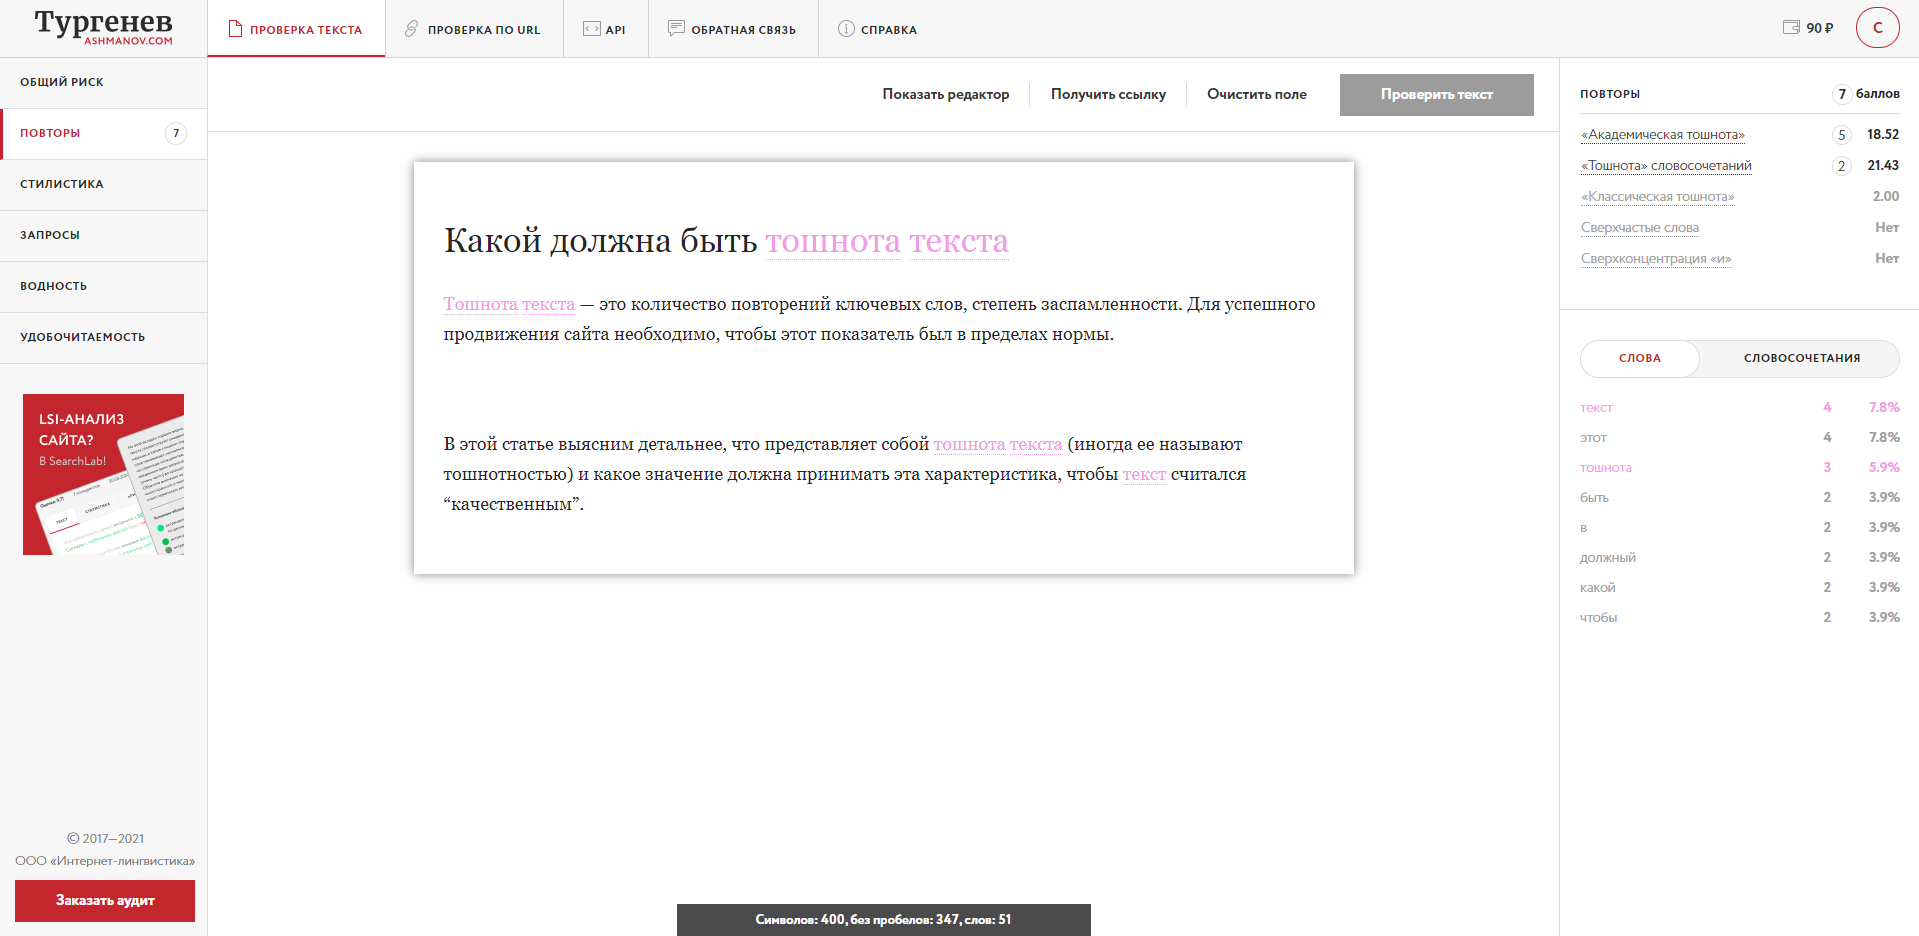Open the Водность section in sidebar
The width and height of the screenshot is (1919, 936).
[x=54, y=286]
